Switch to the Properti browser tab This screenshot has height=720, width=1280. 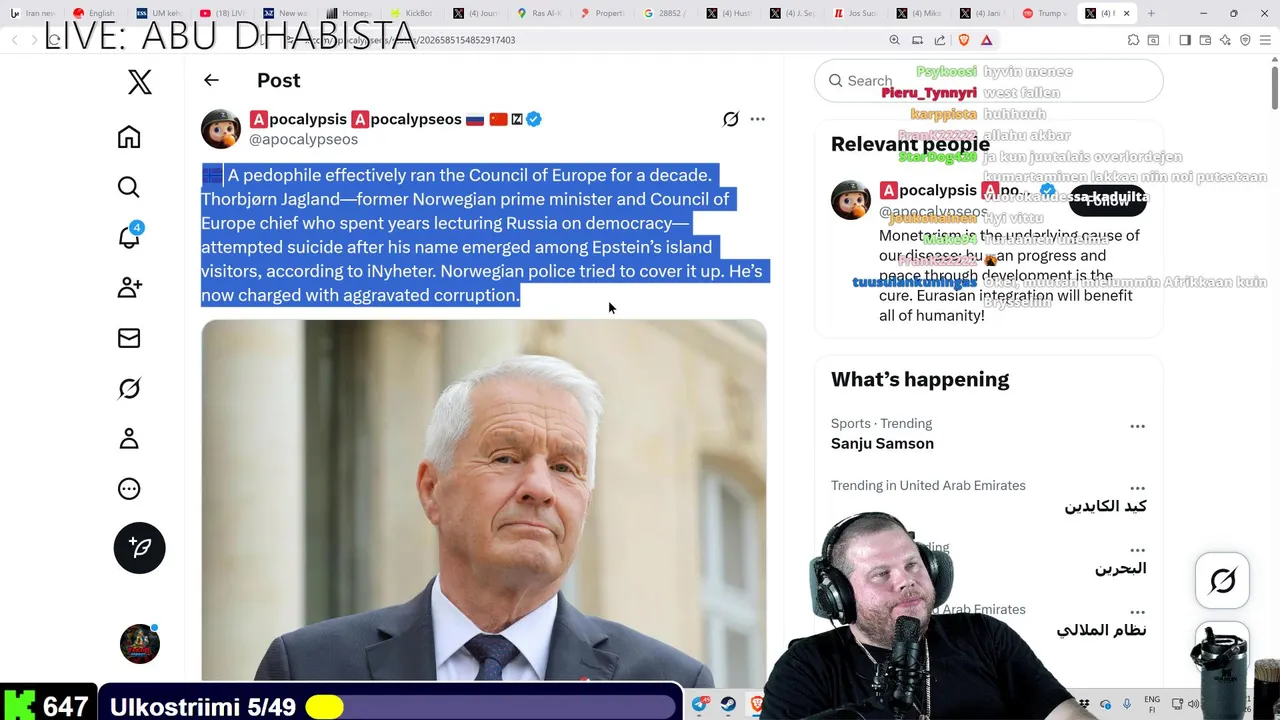[601, 13]
